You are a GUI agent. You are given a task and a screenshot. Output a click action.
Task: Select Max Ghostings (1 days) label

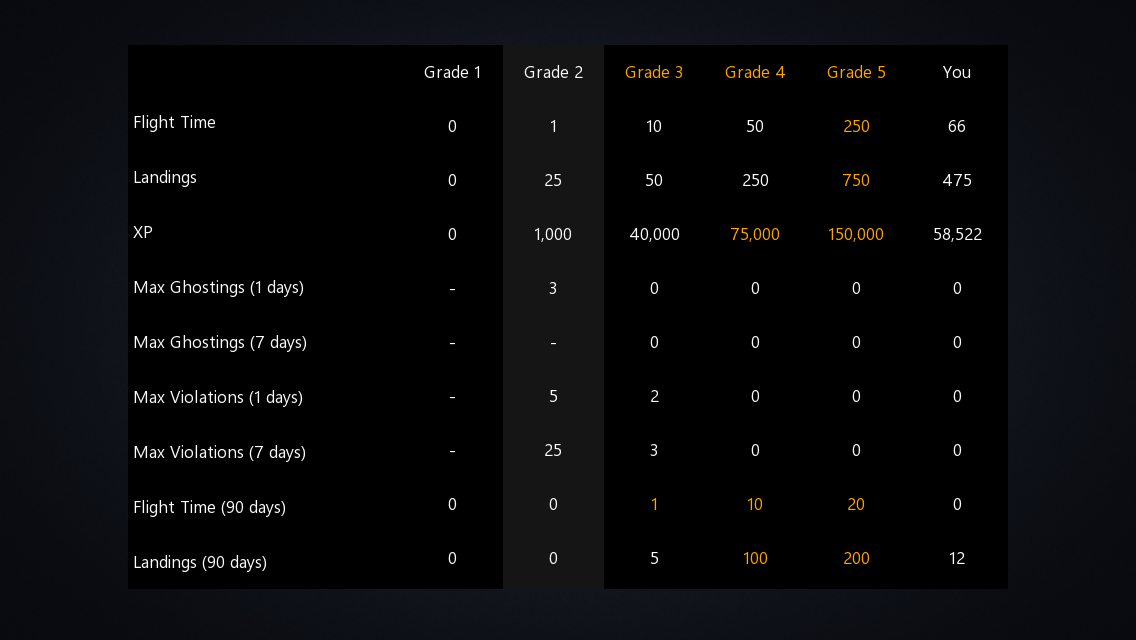(x=219, y=288)
